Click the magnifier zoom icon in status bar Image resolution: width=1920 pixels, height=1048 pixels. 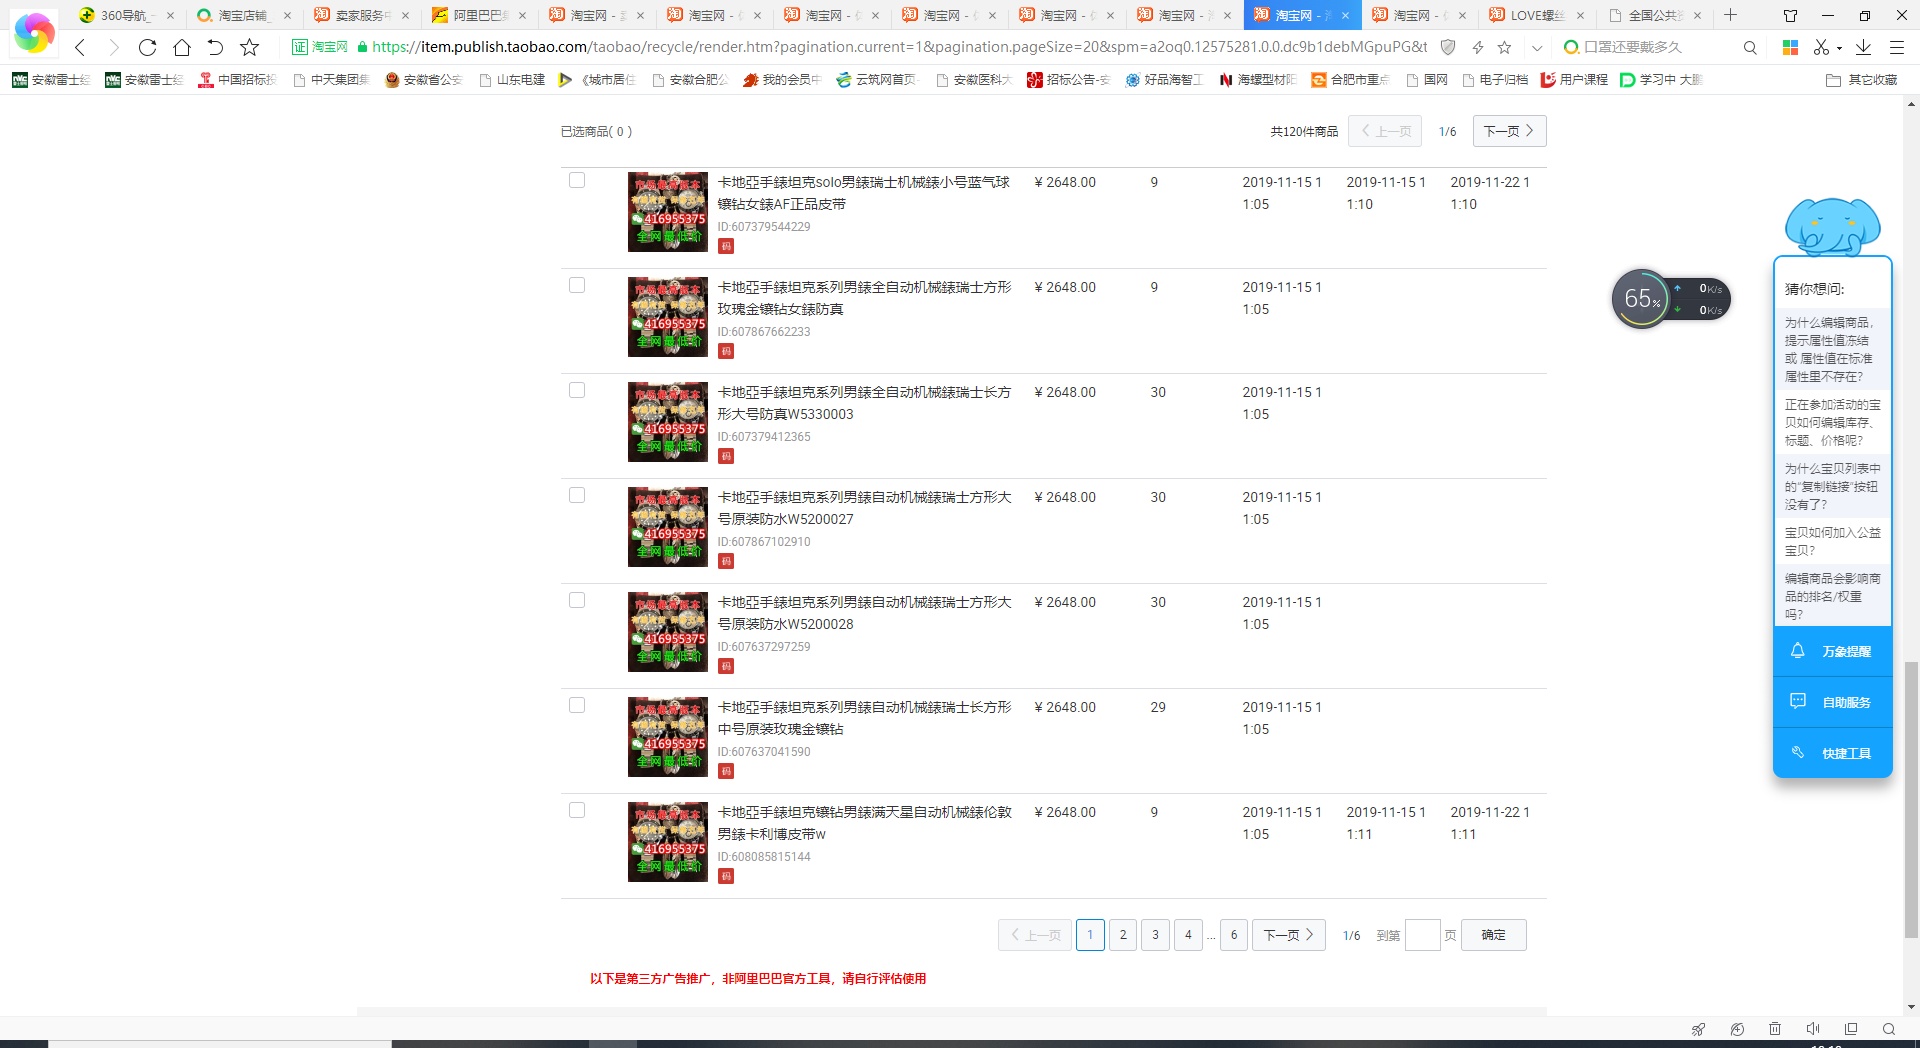1889,1029
